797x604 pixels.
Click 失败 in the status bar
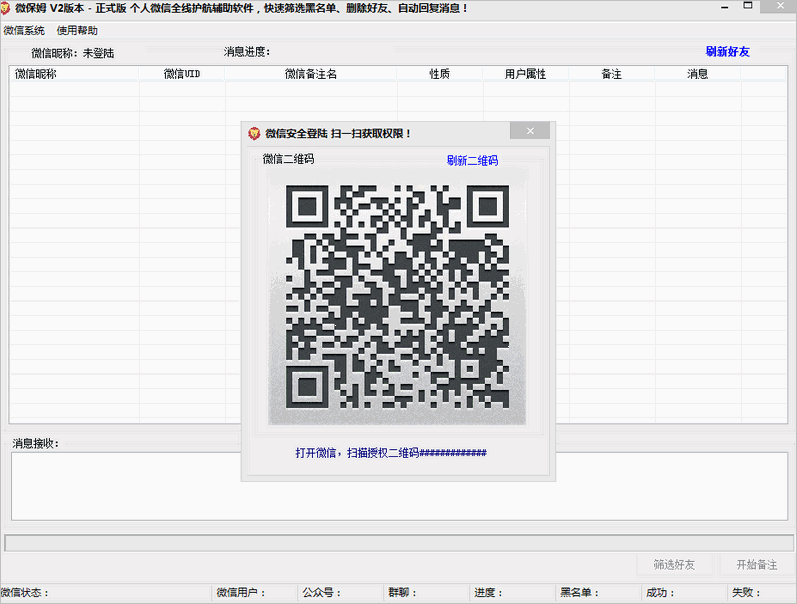pyautogui.click(x=746, y=593)
